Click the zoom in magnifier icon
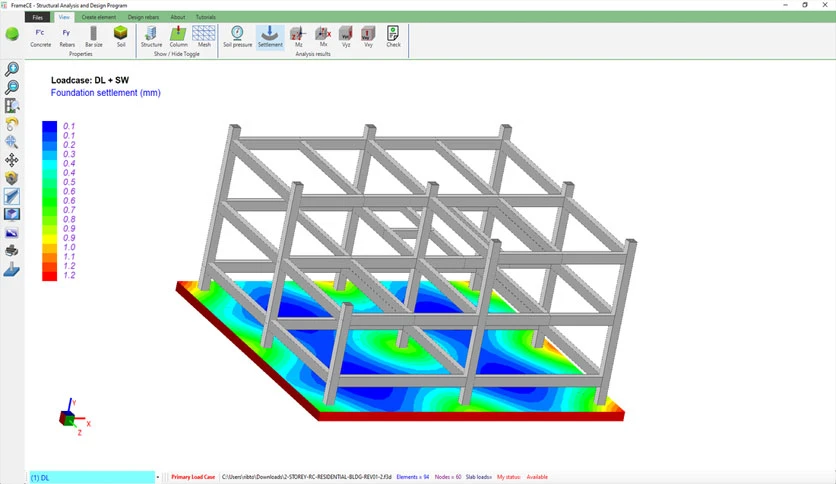This screenshot has width=836, height=484. [x=11, y=68]
